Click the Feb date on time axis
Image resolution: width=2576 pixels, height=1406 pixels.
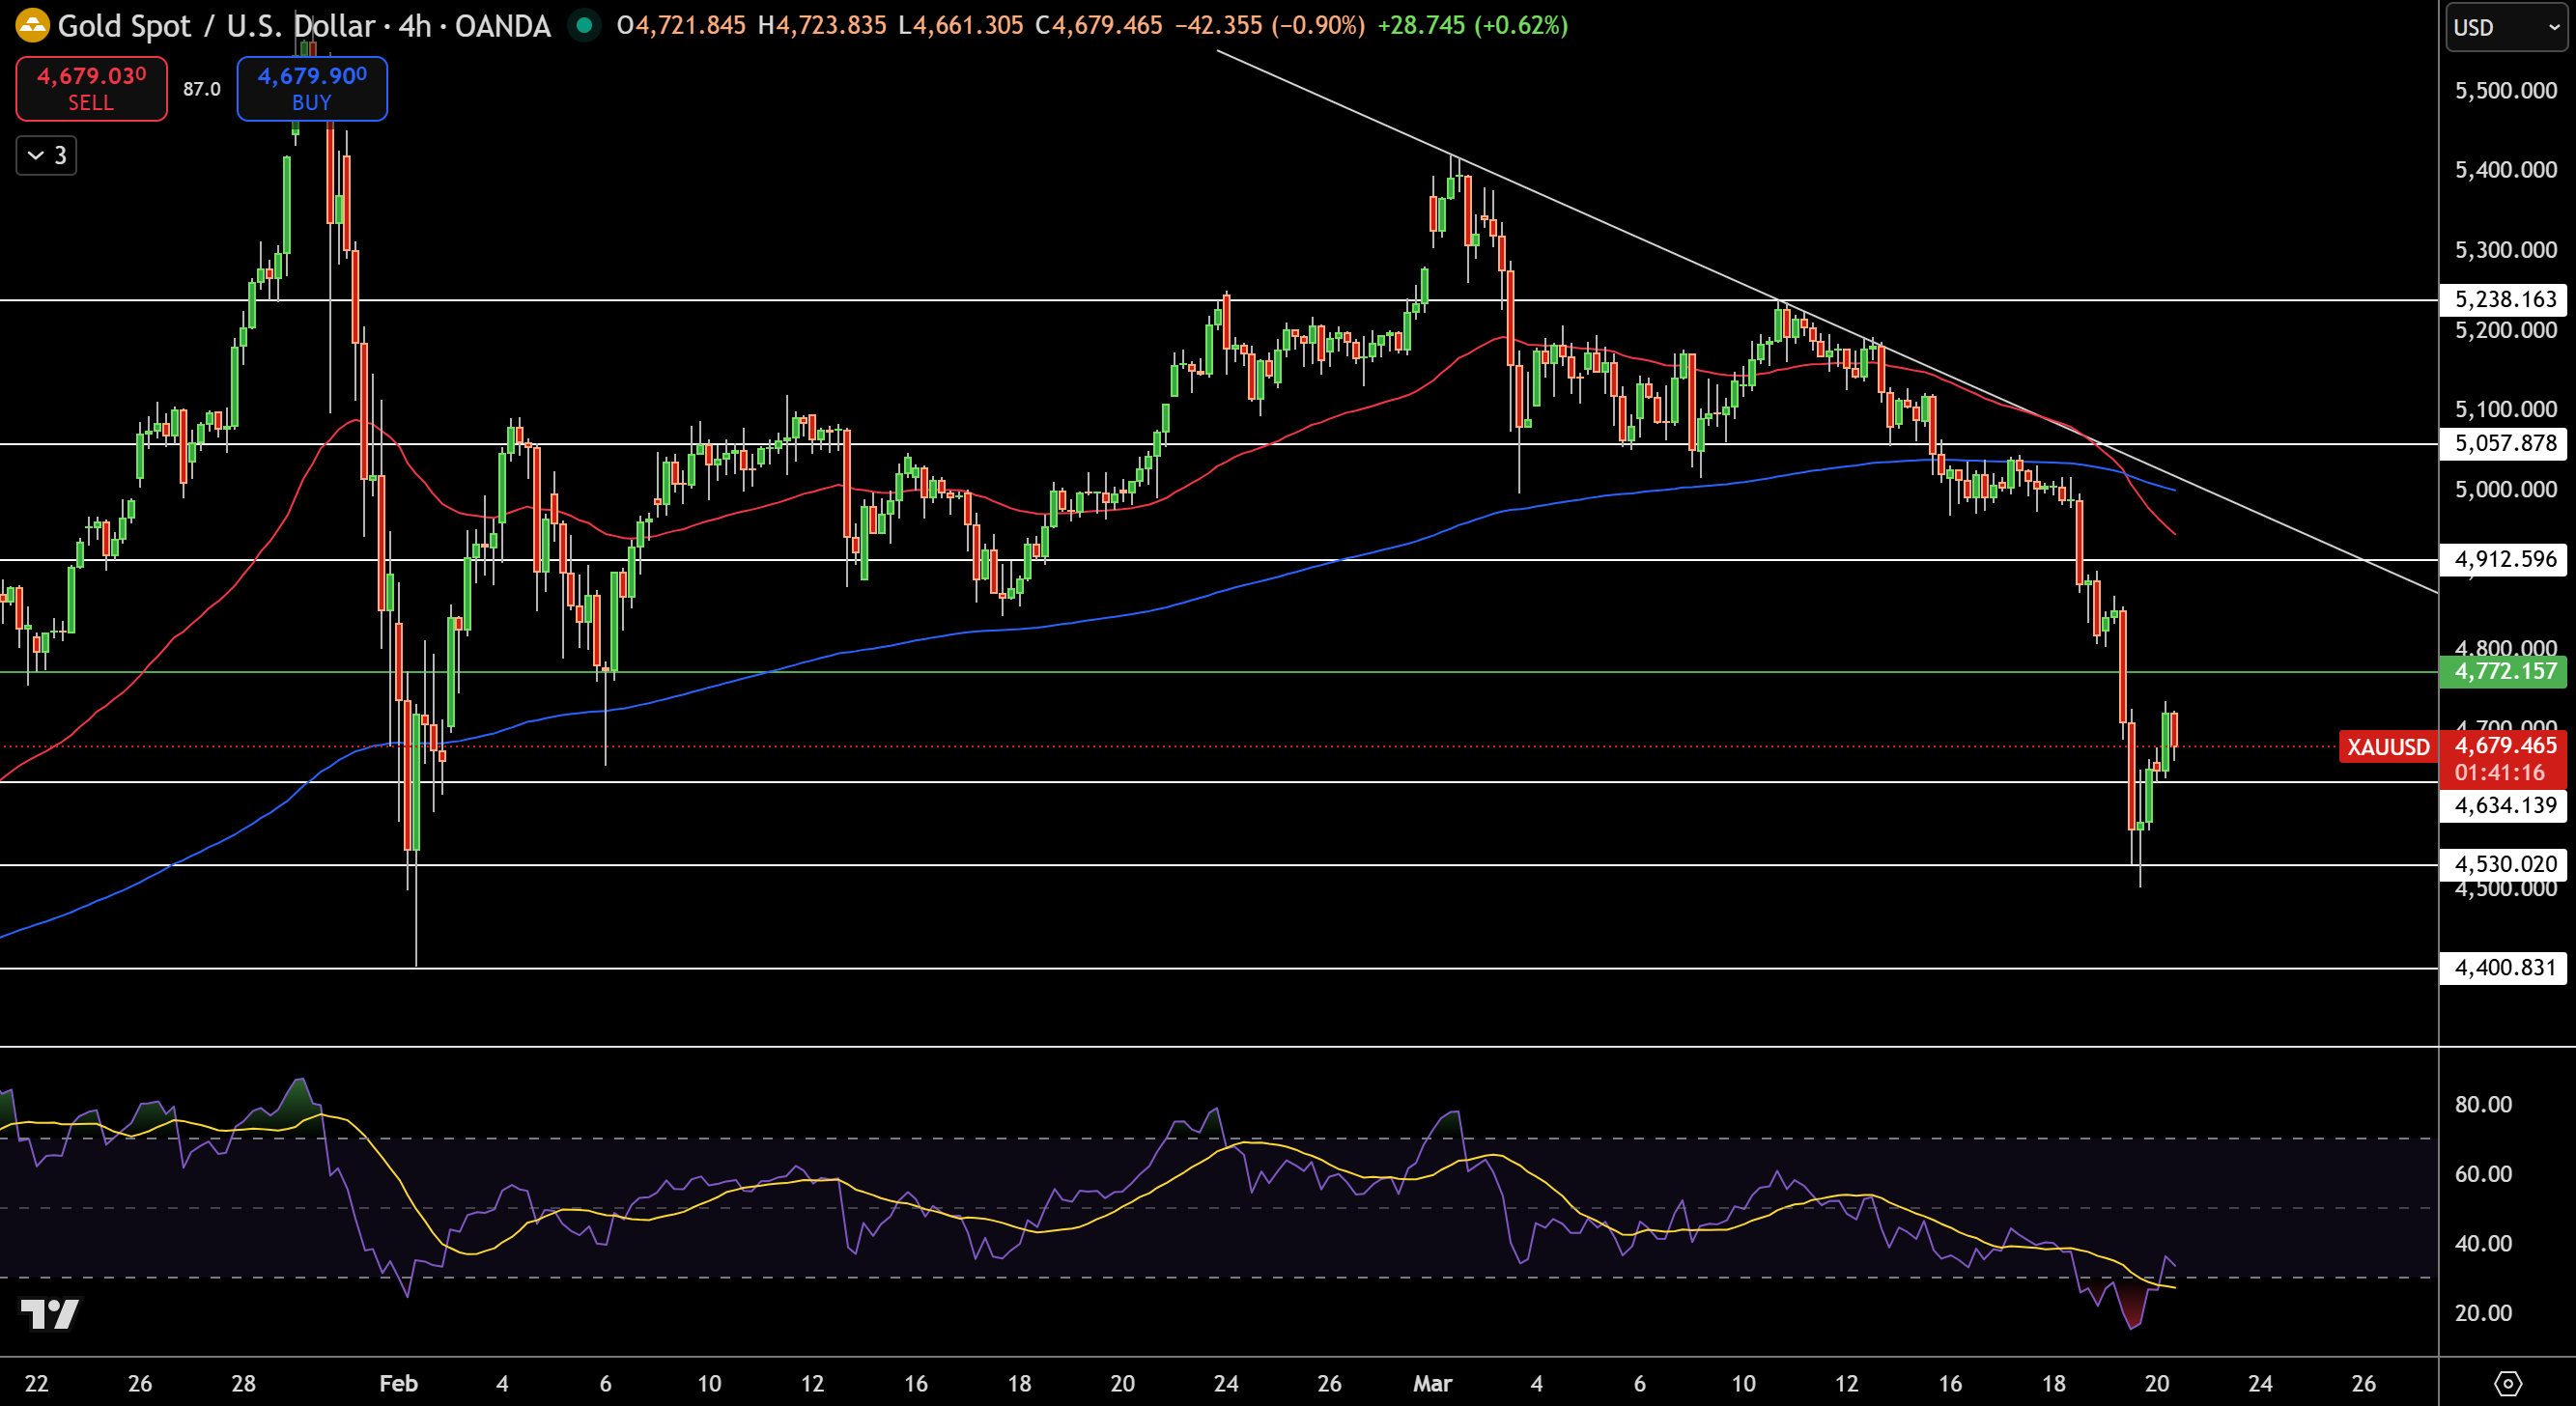pos(398,1383)
